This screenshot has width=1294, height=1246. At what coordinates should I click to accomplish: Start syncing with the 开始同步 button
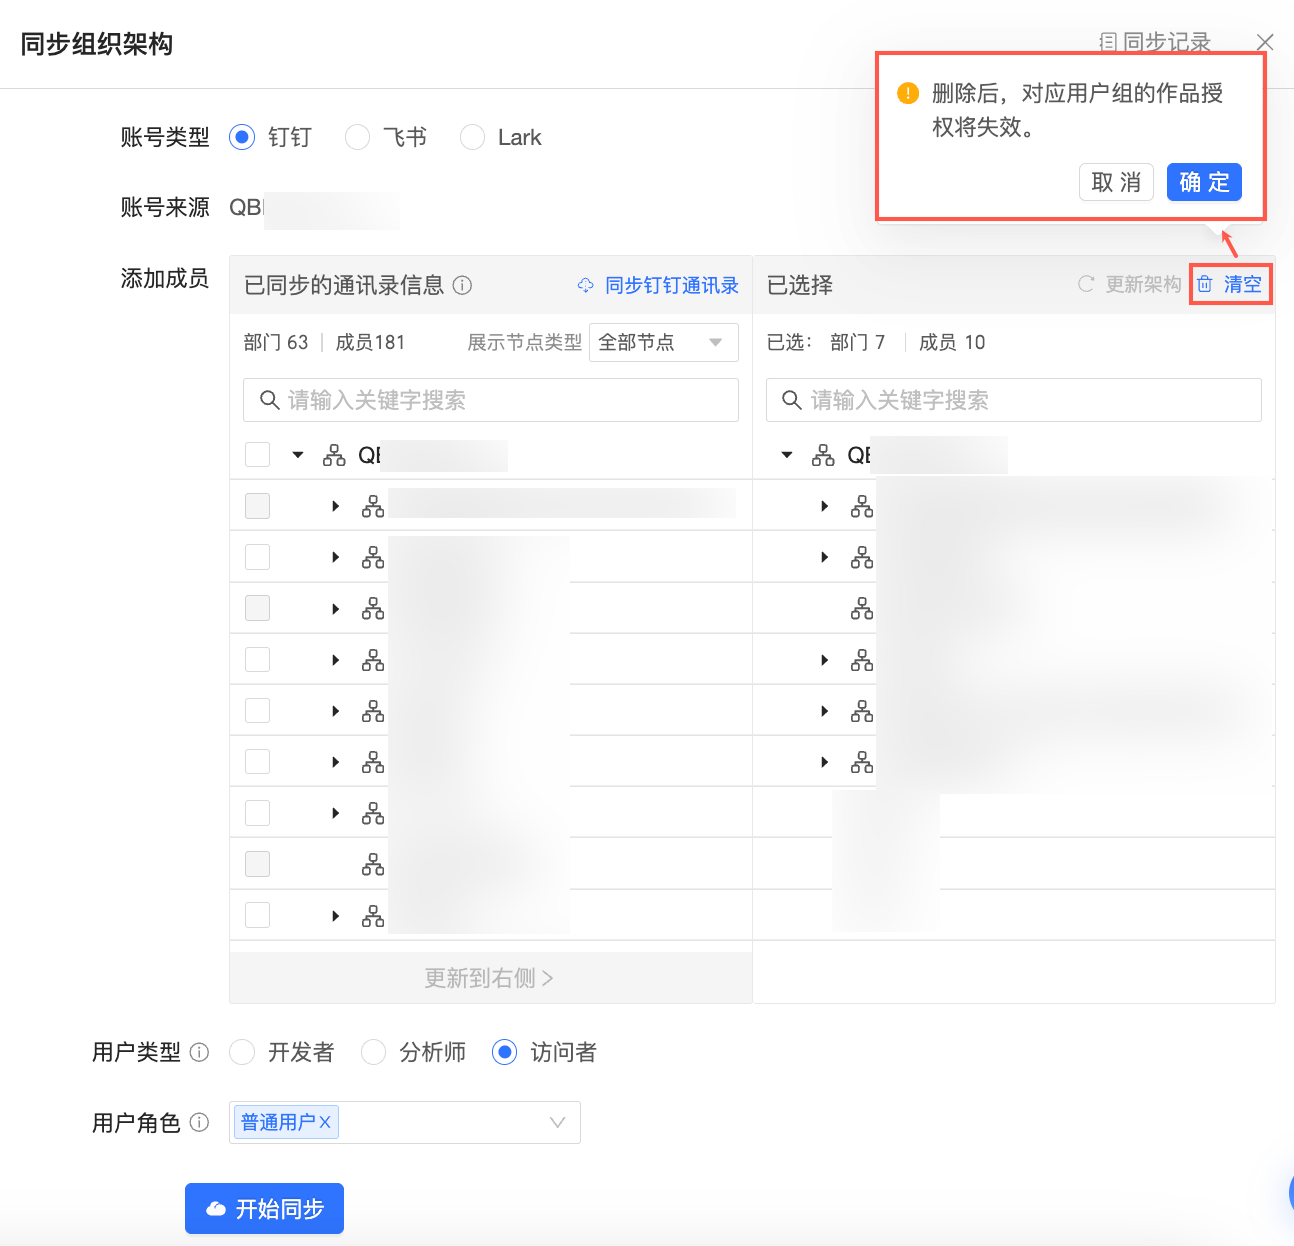264,1209
